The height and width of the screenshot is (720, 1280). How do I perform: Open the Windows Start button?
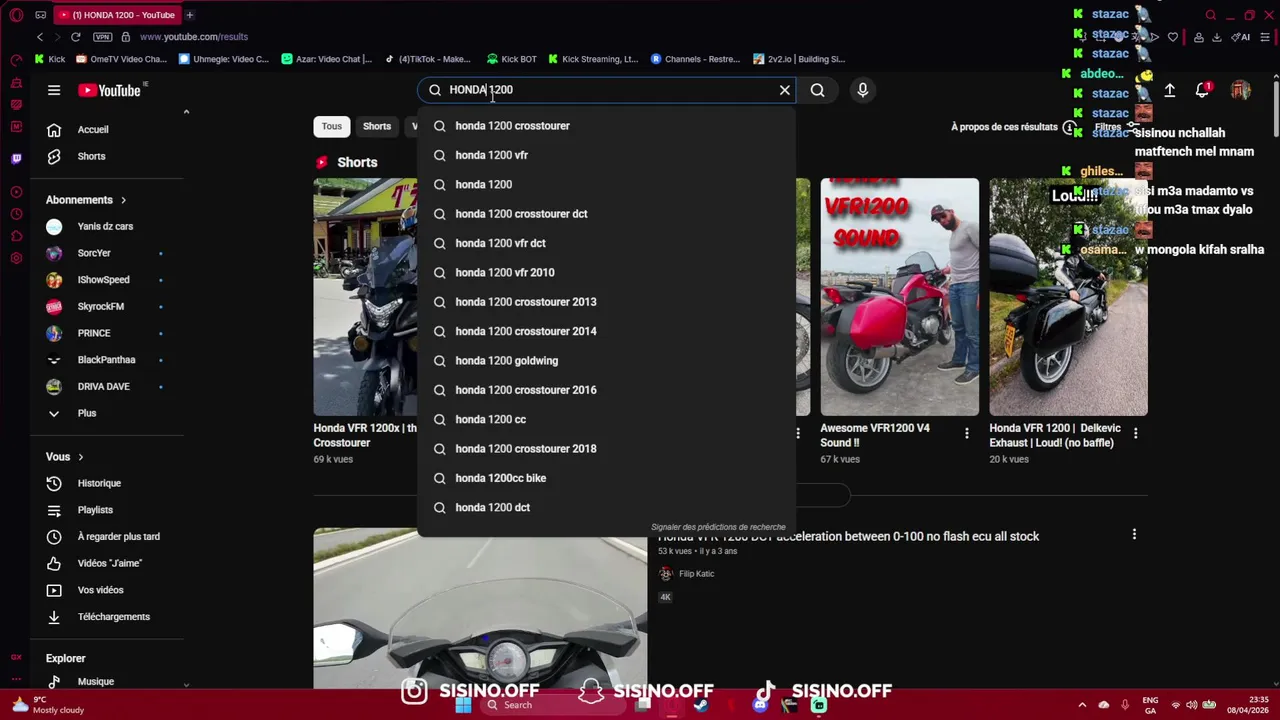pyautogui.click(x=463, y=705)
